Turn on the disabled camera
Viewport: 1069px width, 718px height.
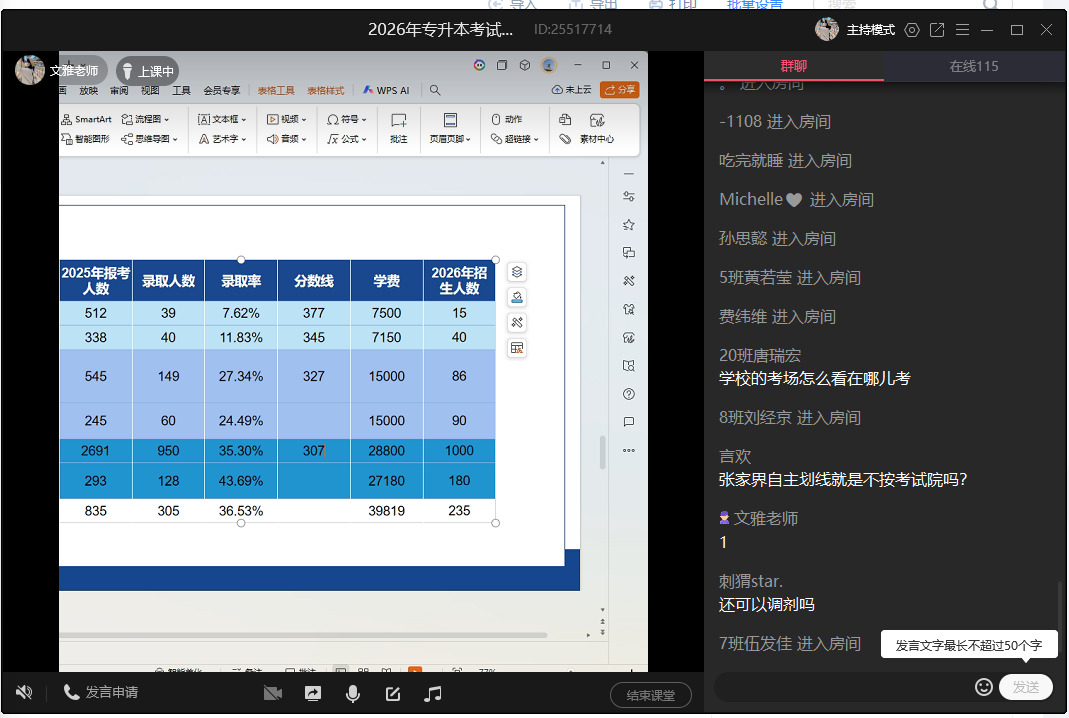pos(273,692)
